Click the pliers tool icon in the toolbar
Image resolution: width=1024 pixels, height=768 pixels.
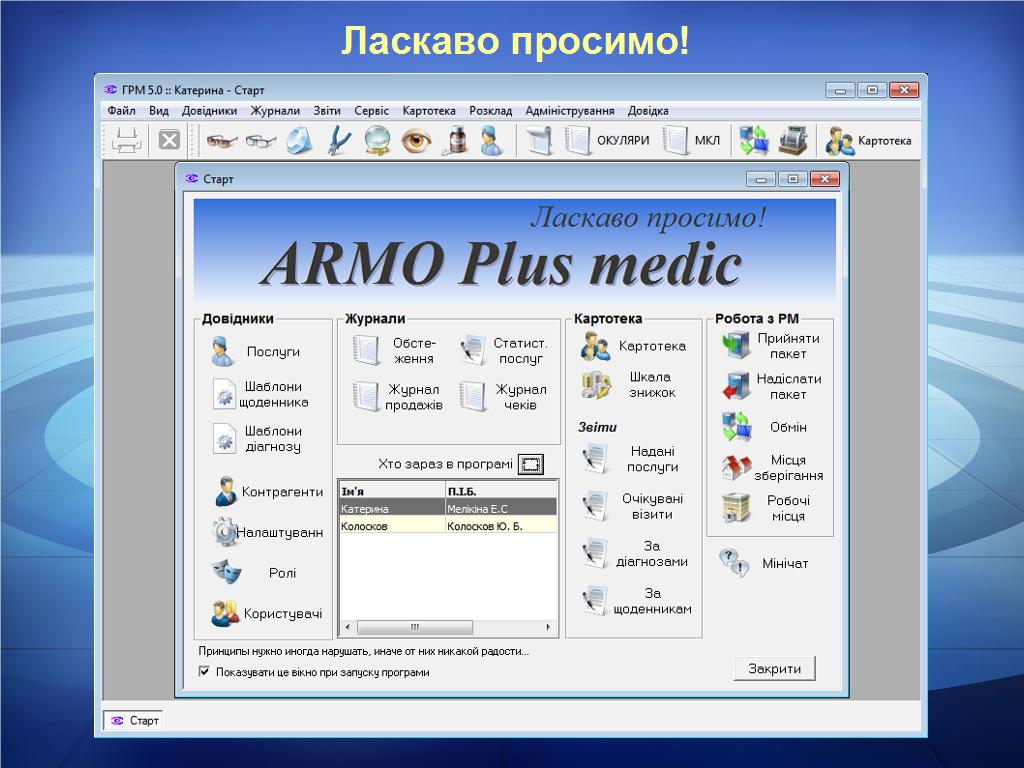[x=339, y=141]
